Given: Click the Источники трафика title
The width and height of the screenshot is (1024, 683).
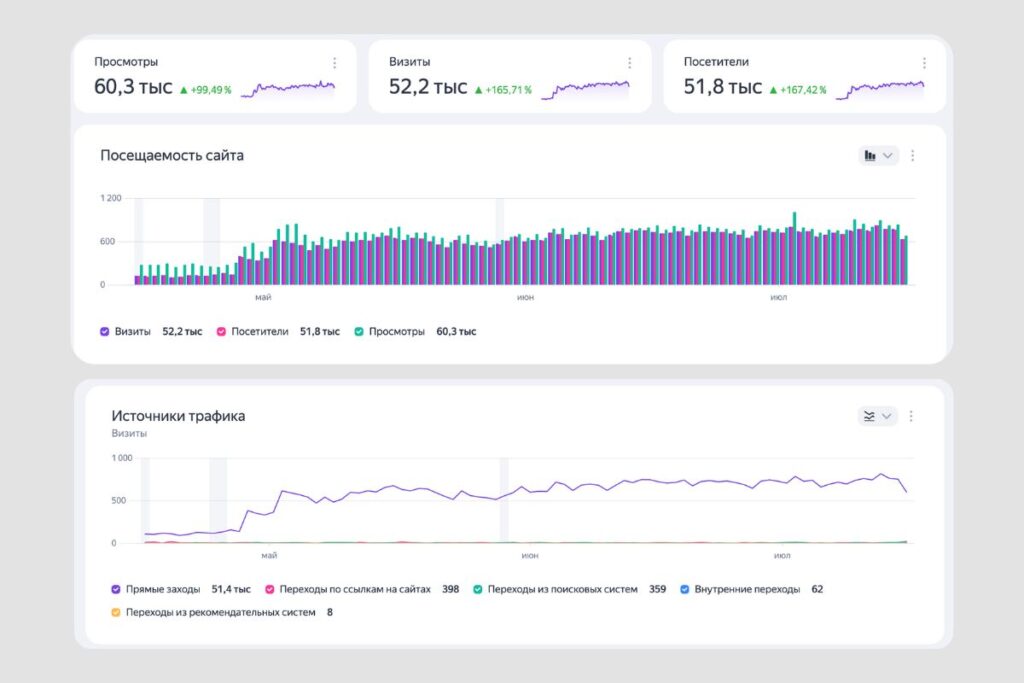Looking at the screenshot, I should 178,416.
